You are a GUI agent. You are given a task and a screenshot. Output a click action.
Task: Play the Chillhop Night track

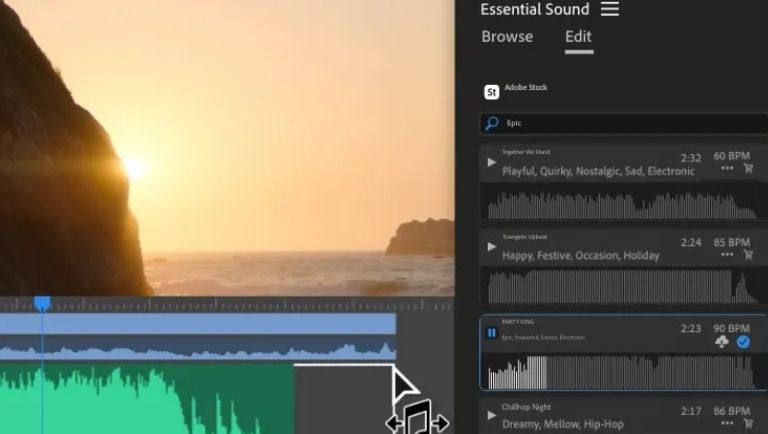(491, 415)
